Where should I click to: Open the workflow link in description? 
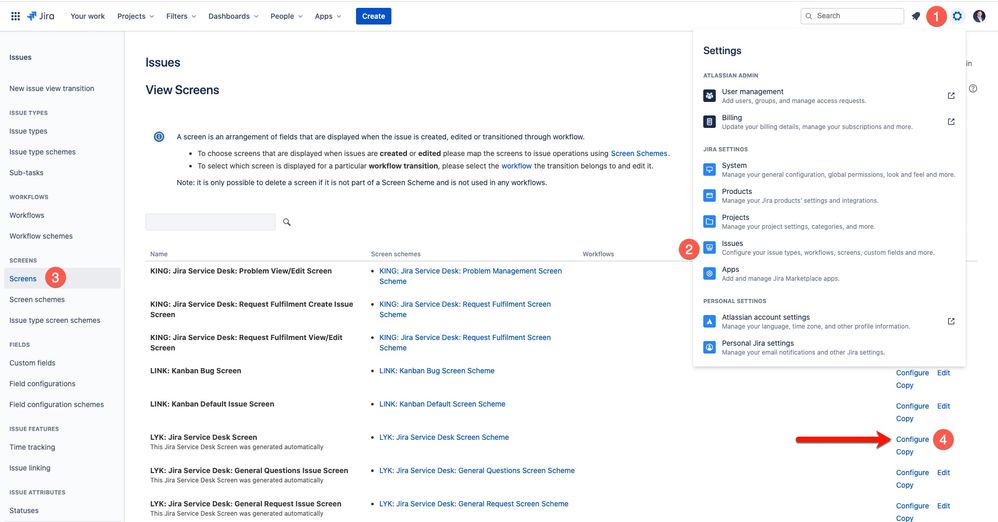[x=516, y=166]
